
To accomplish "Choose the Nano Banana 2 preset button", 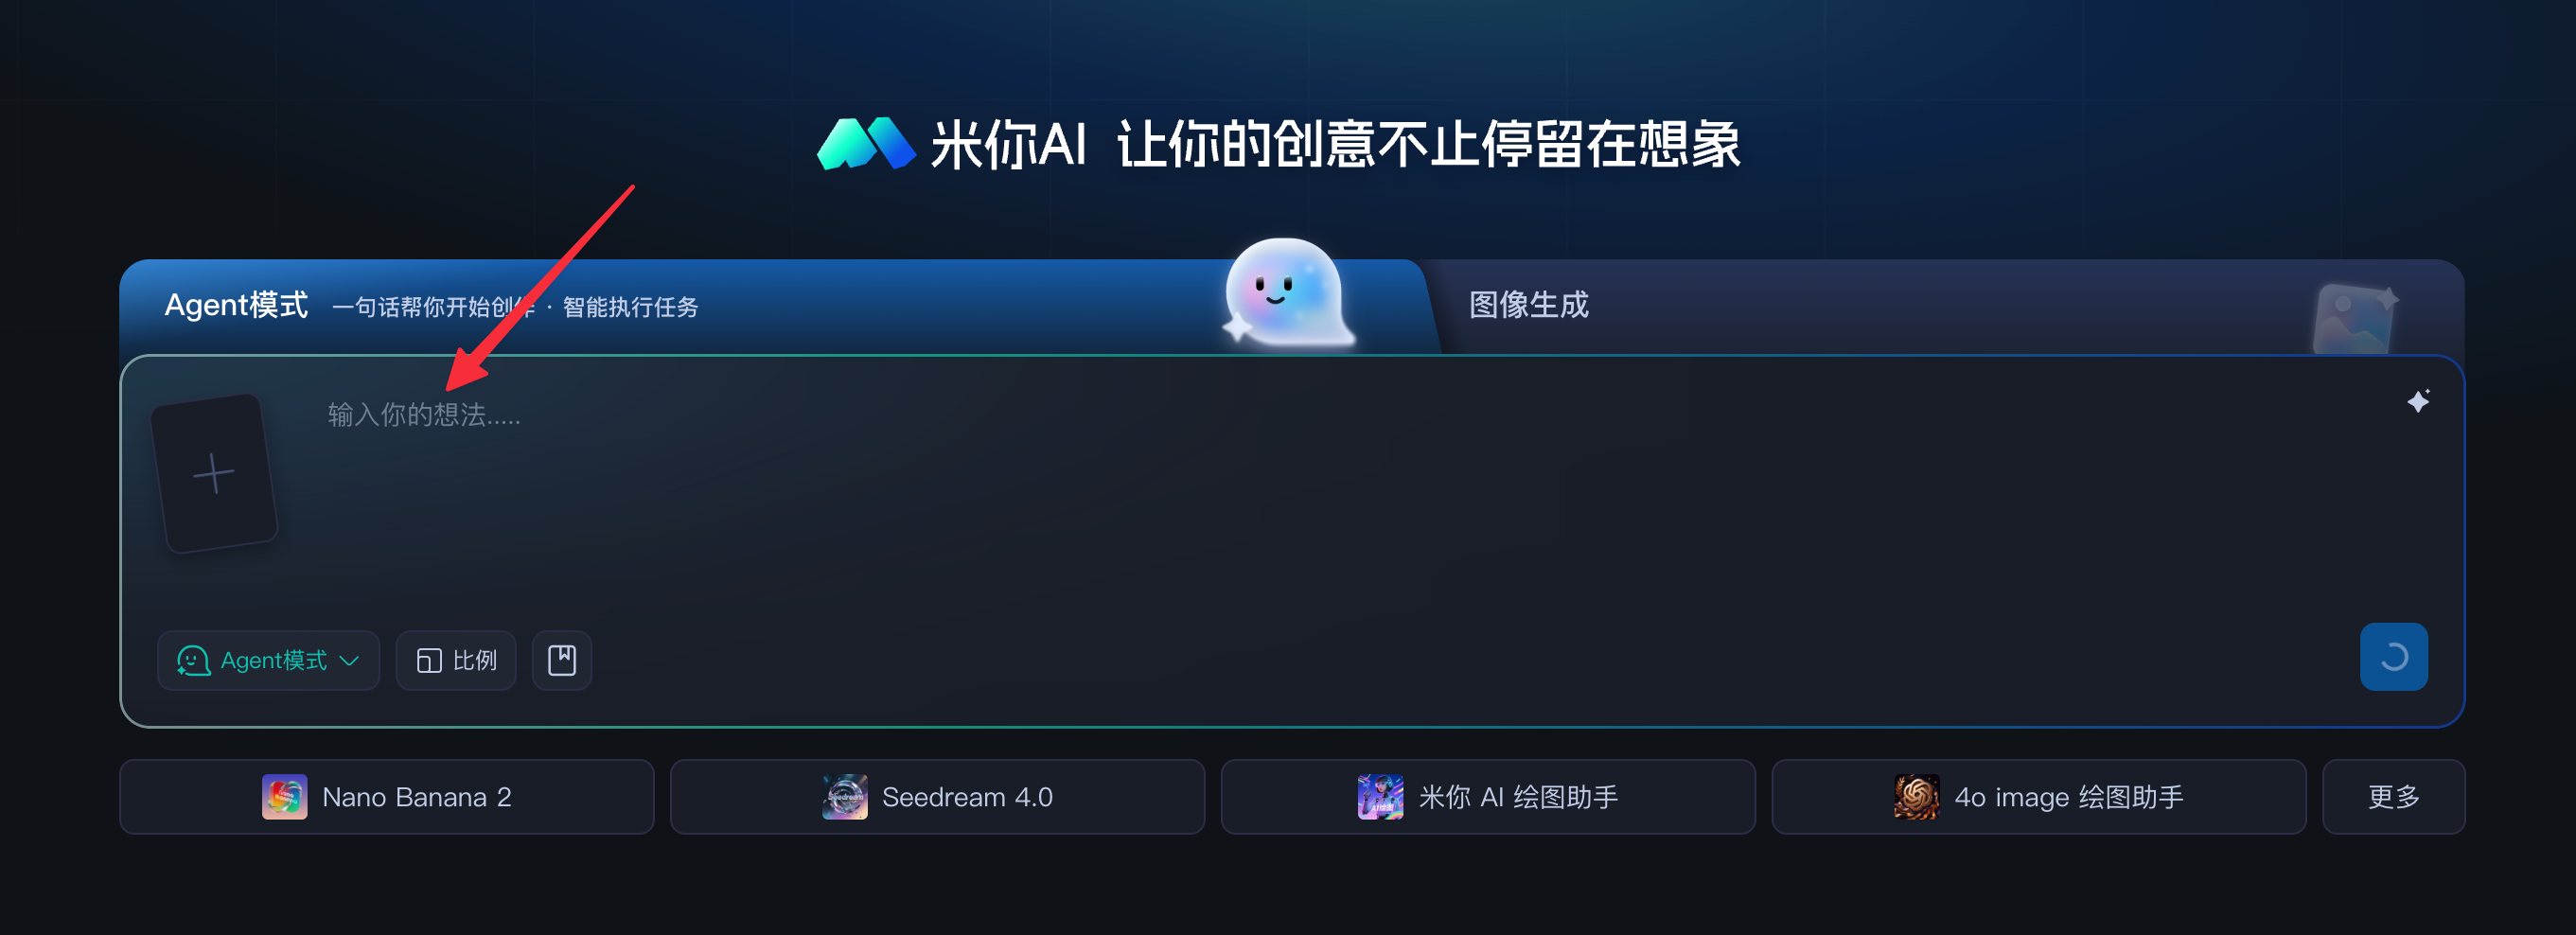I will pyautogui.click(x=386, y=797).
